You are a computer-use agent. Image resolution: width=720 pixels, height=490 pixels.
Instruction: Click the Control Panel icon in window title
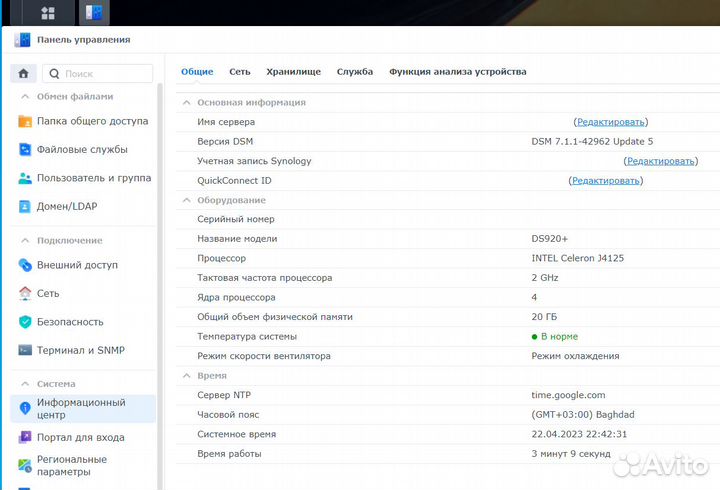pos(22,40)
